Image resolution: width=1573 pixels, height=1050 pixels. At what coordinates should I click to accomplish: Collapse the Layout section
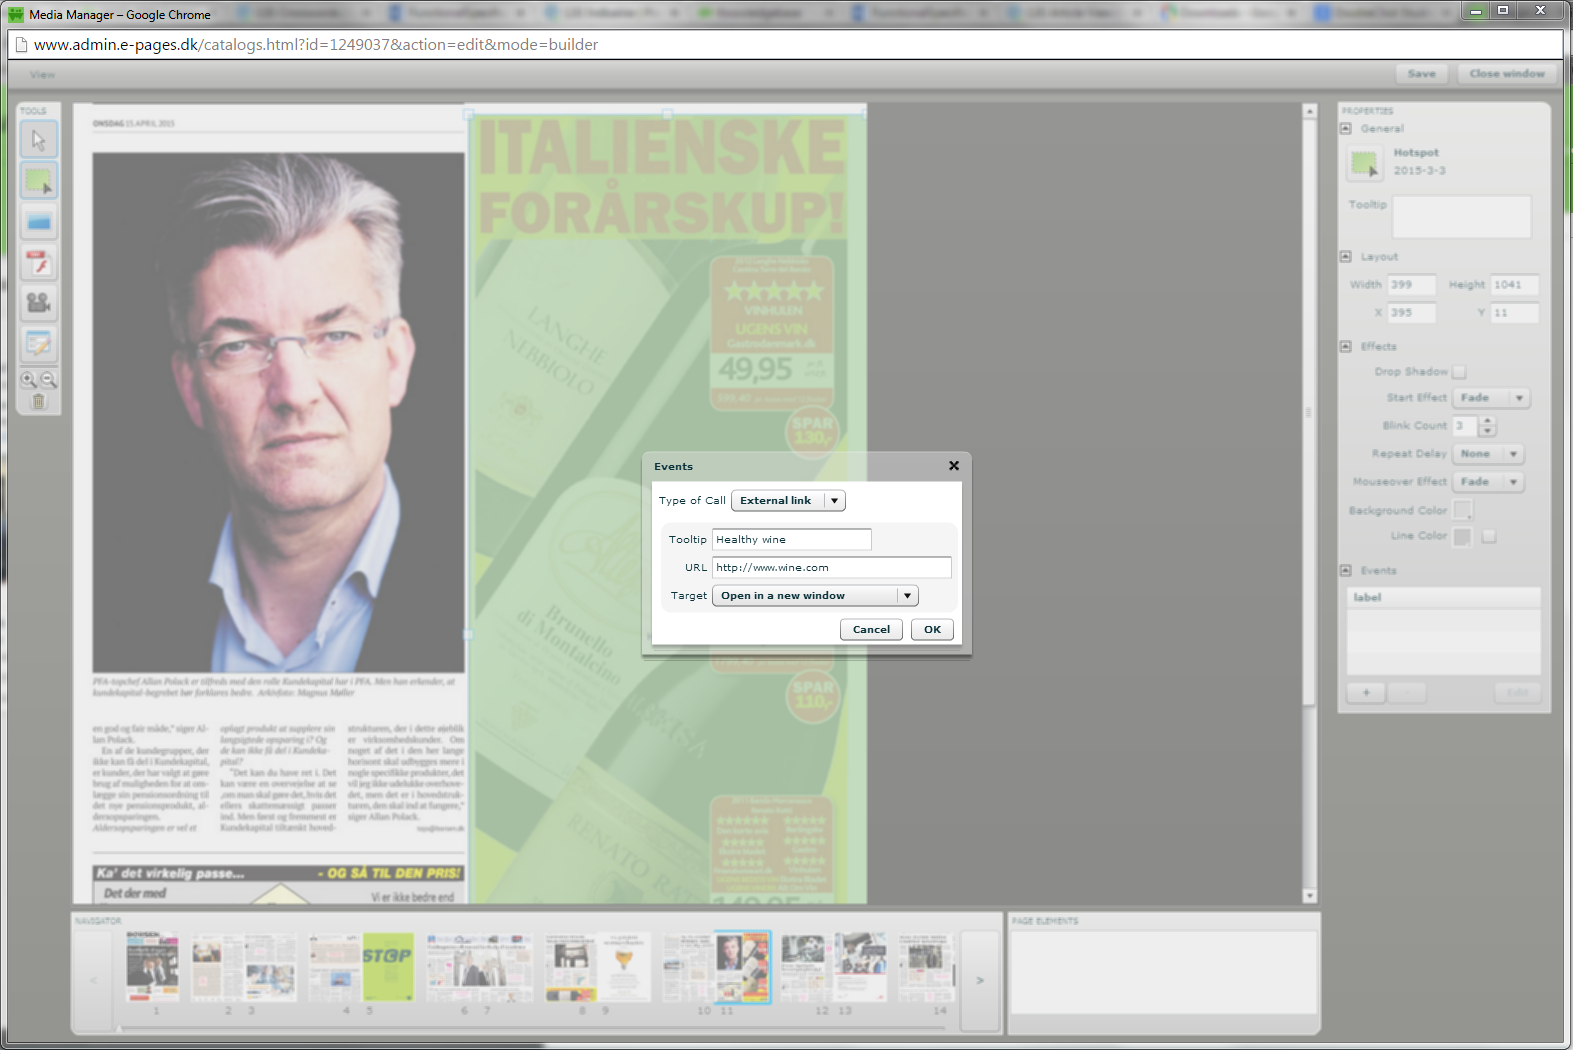[x=1346, y=257]
